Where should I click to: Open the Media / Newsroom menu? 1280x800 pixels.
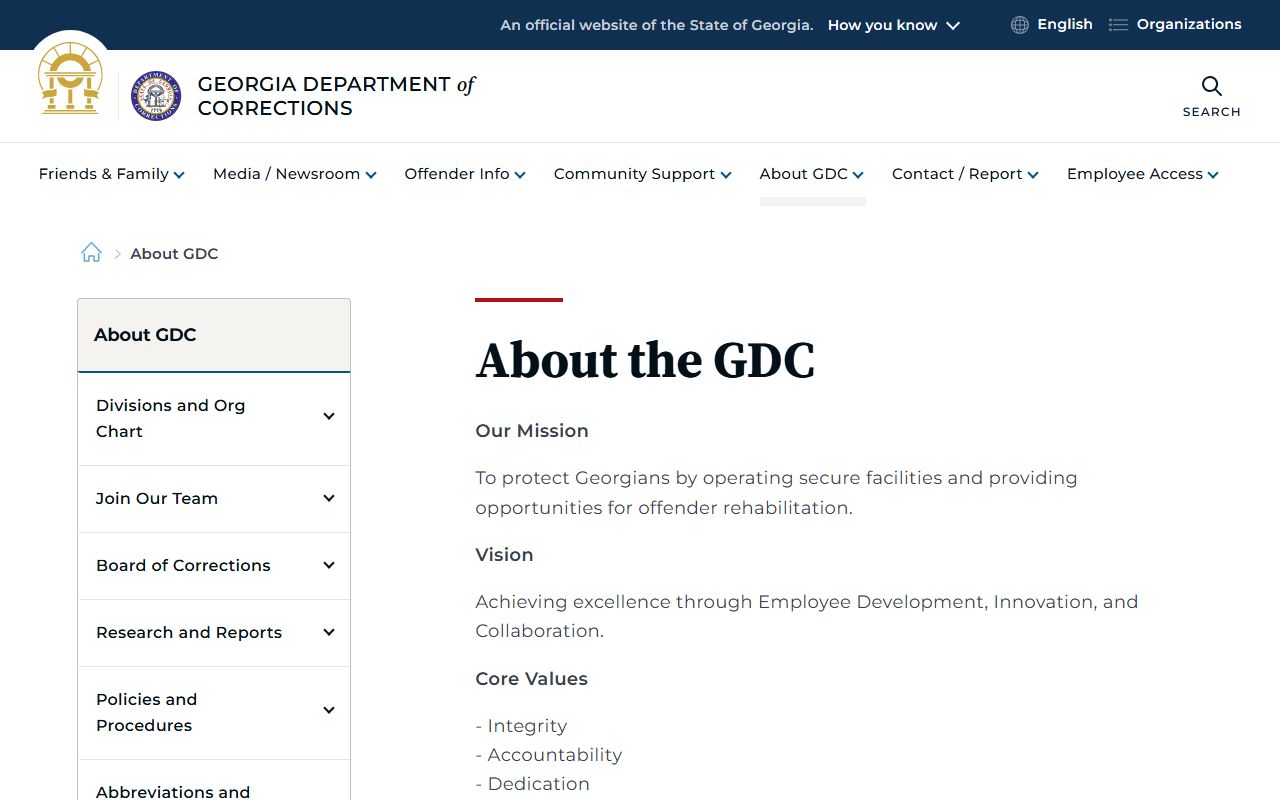click(x=295, y=174)
